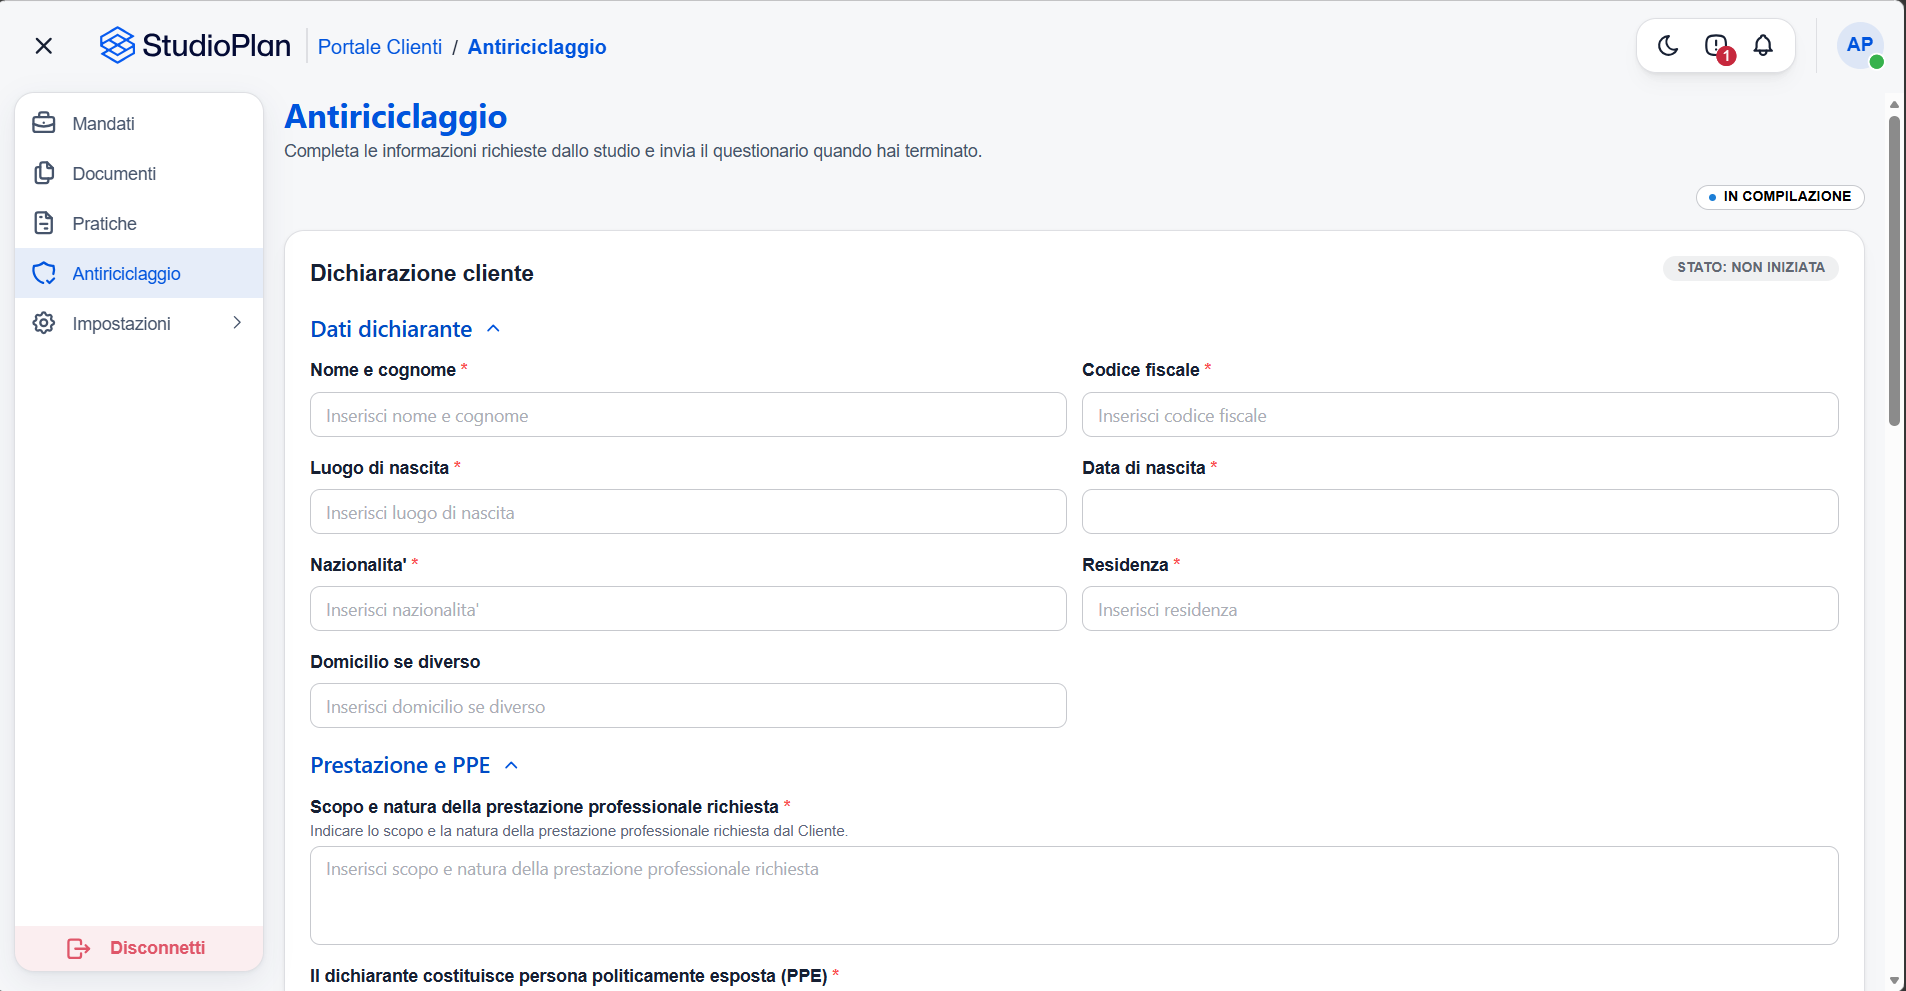Open the AP user avatar menu
1906x991 pixels.
pos(1860,45)
